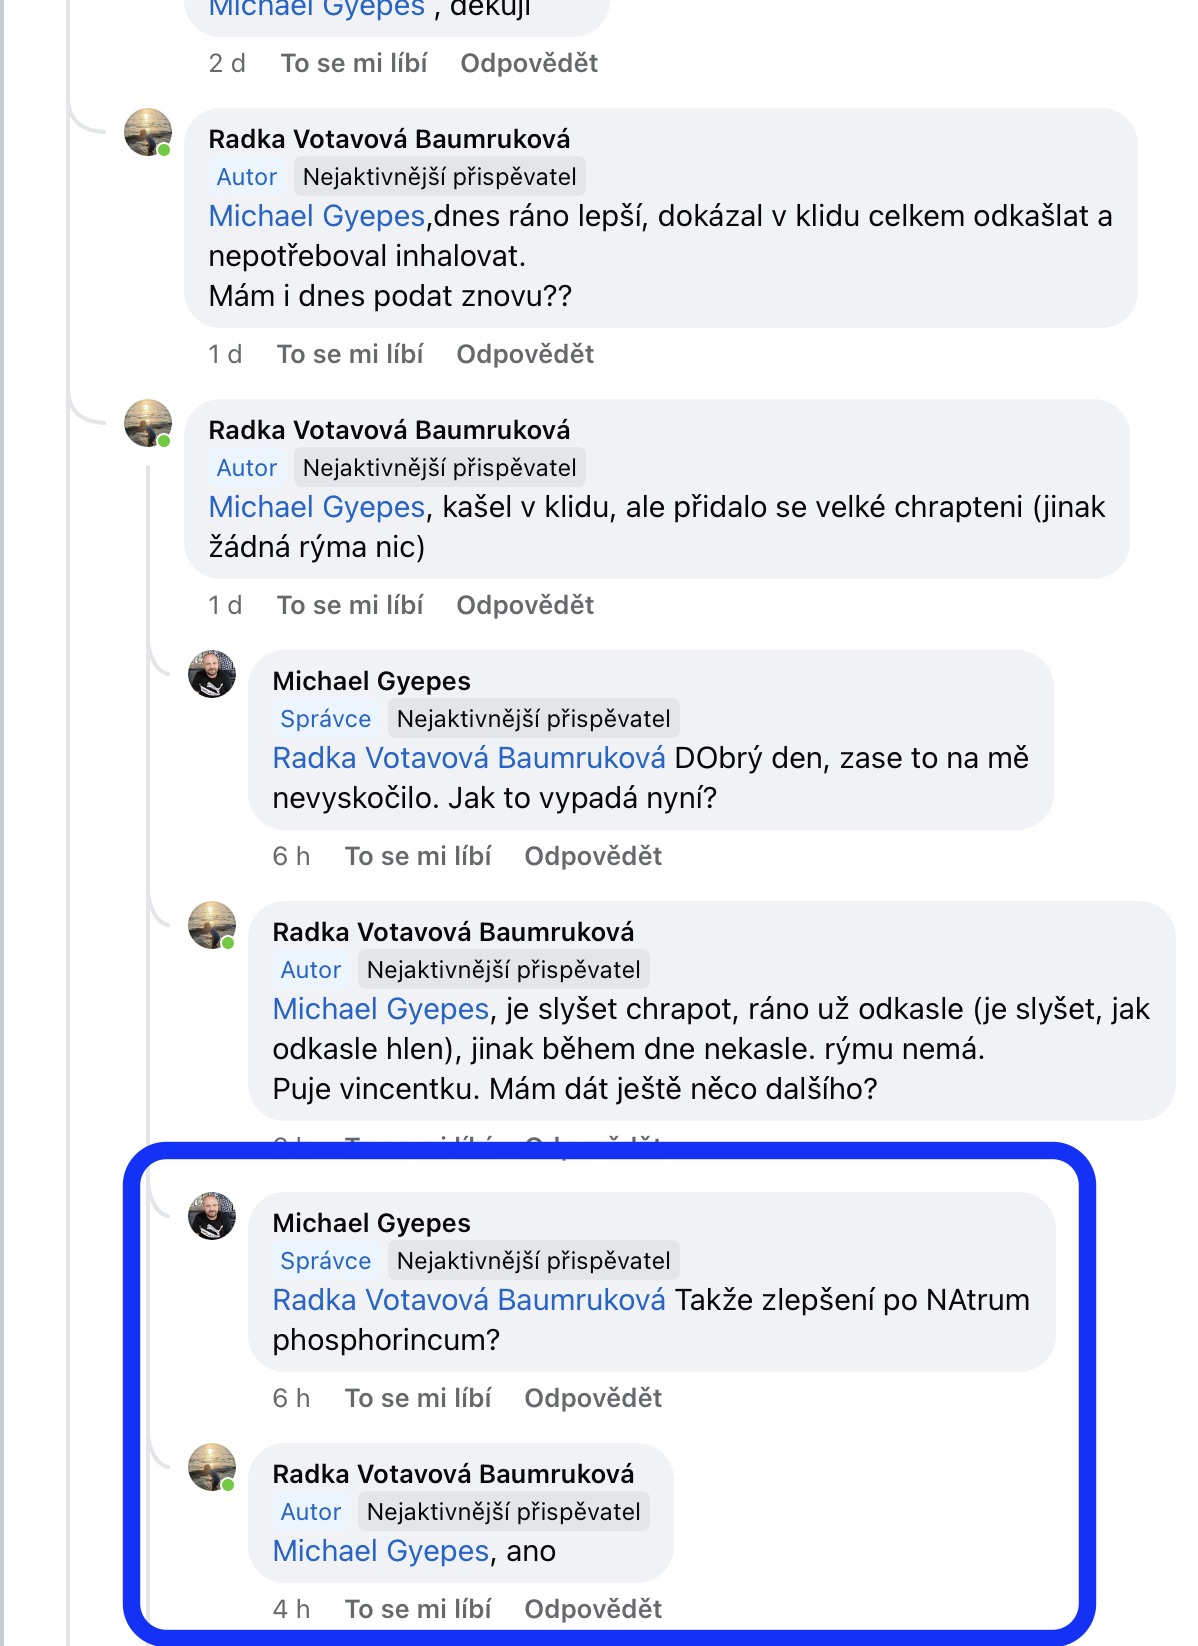Screen dimensions: 1198x1646
Task: Reply to the top comment posted 2 d ago
Action: 529,63
